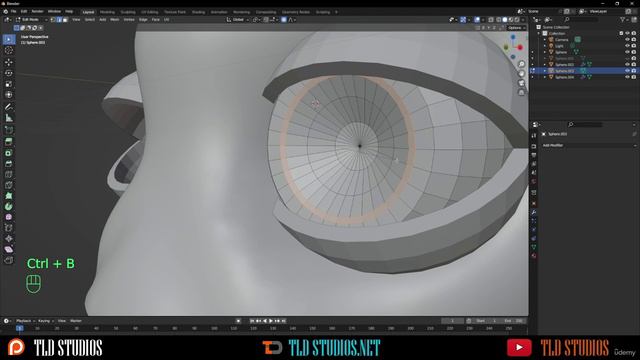Open the Playback dropdown in timeline

coord(25,321)
